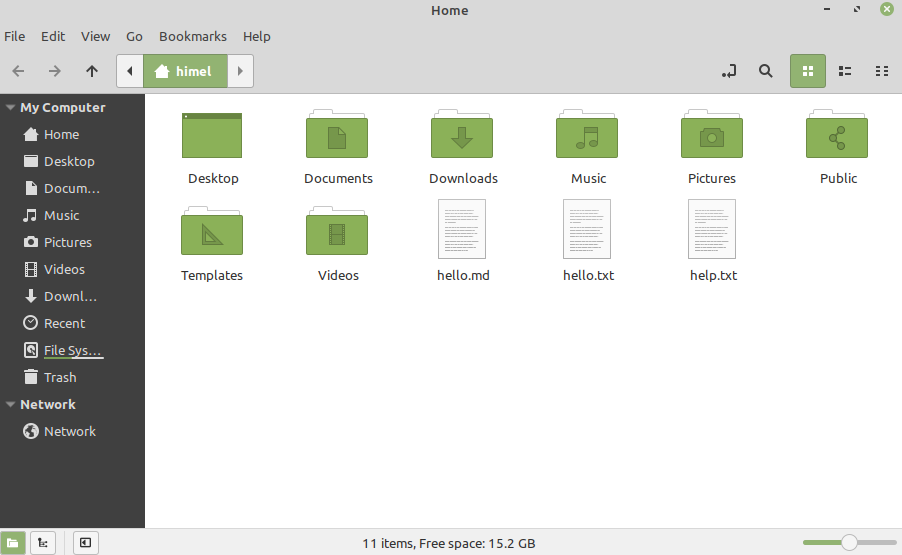
Task: Switch to list view
Action: click(x=845, y=71)
